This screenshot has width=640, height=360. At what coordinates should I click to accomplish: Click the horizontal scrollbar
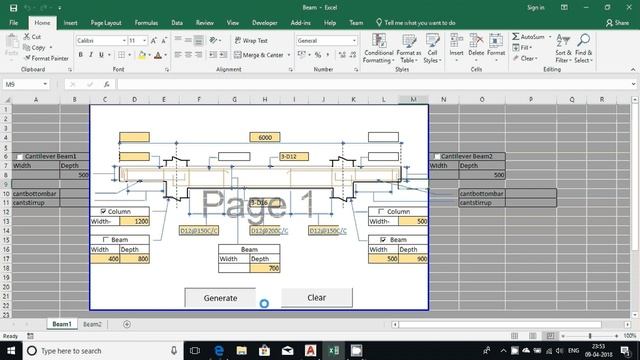click(500, 324)
